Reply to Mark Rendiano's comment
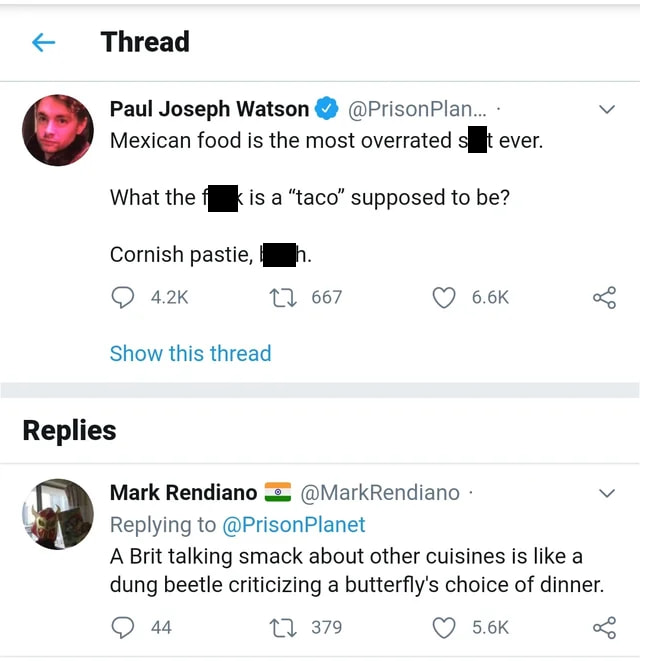651x661 pixels. coord(124,627)
